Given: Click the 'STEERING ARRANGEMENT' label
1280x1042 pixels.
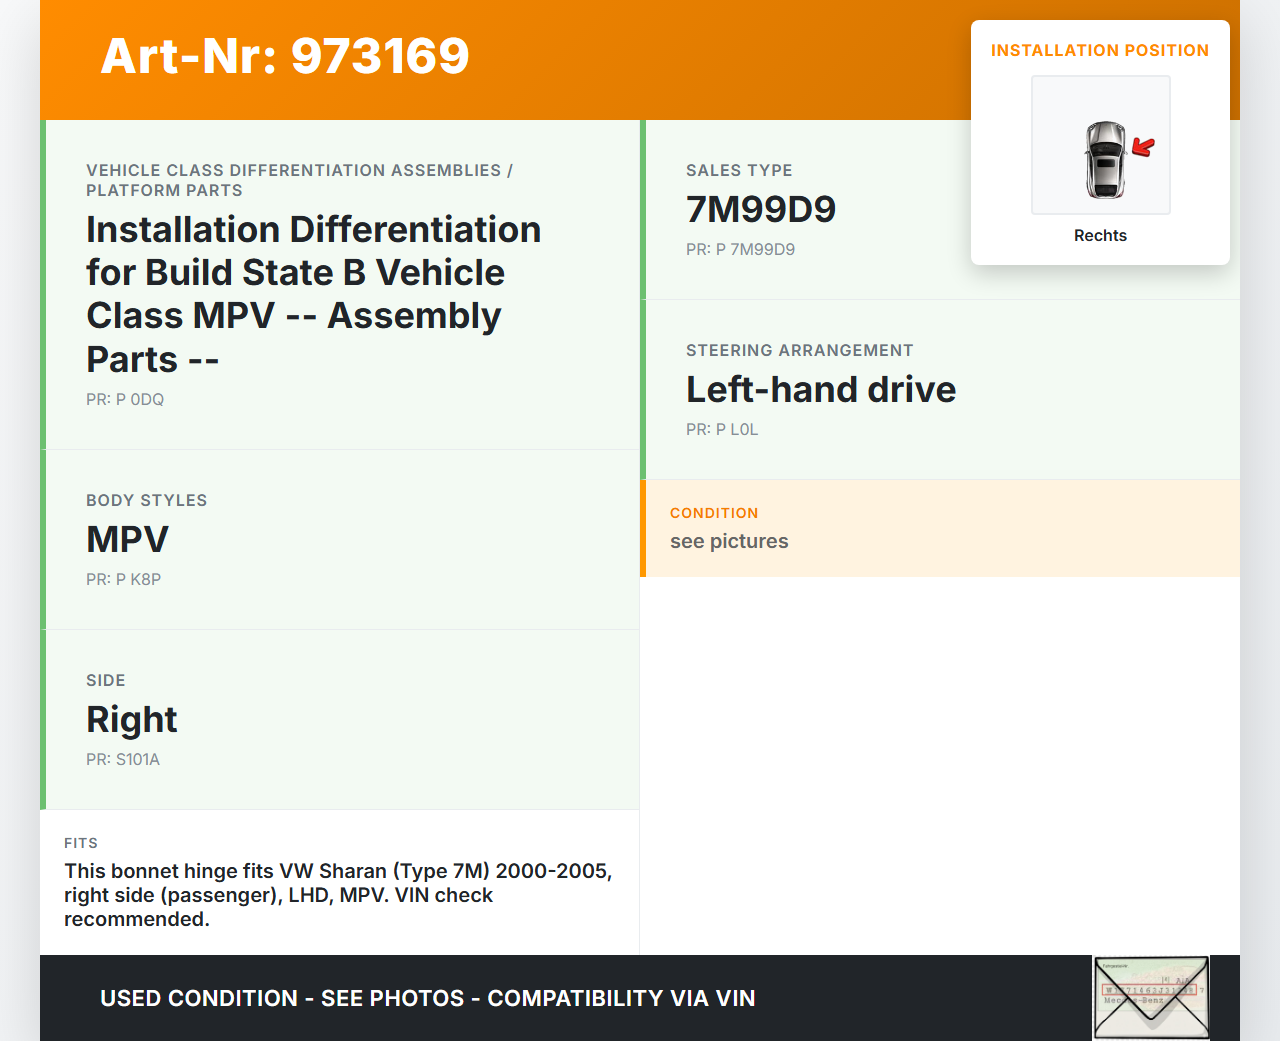Looking at the screenshot, I should click(800, 350).
